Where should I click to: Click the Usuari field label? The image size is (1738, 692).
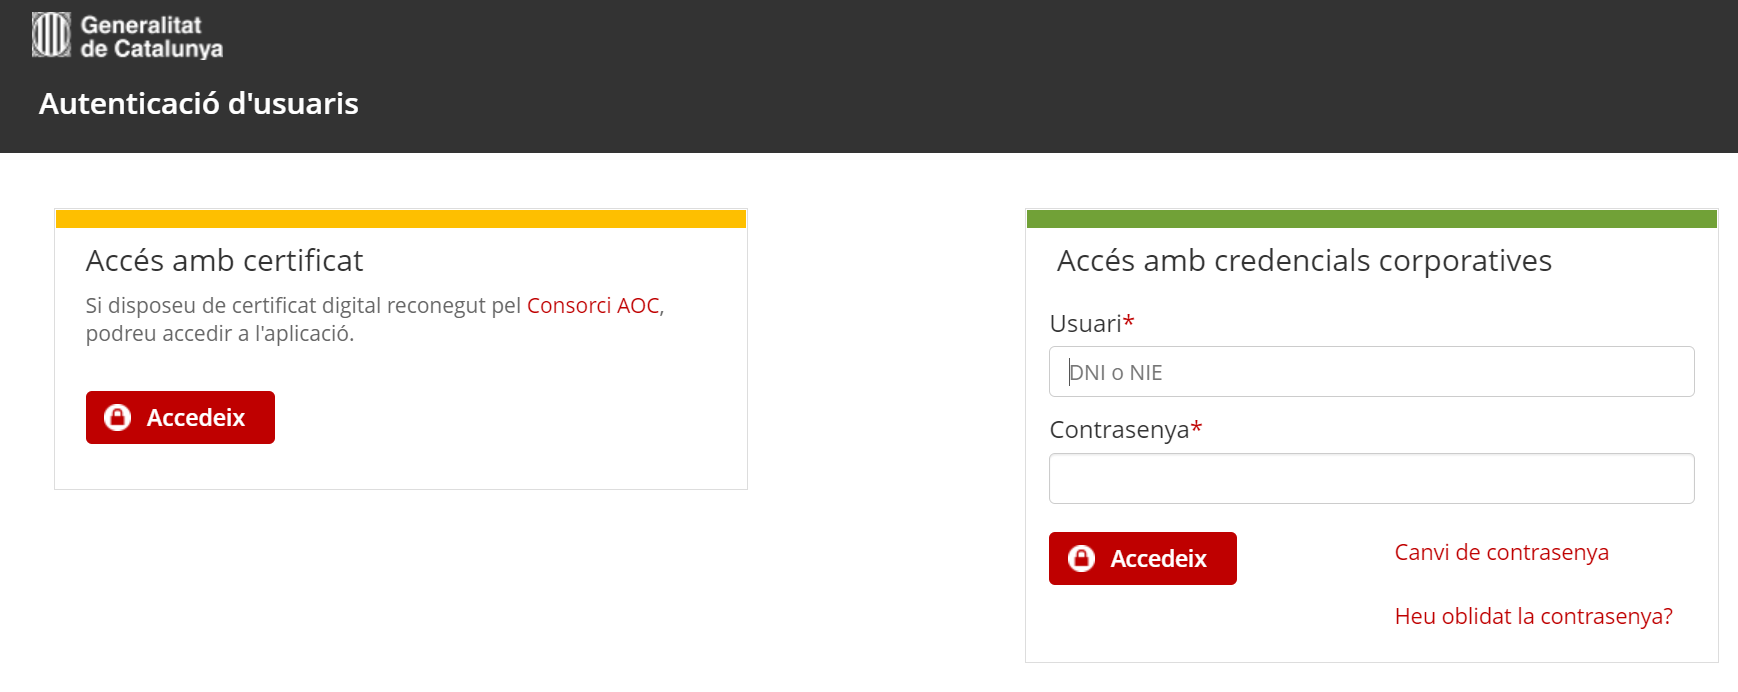(x=1085, y=324)
